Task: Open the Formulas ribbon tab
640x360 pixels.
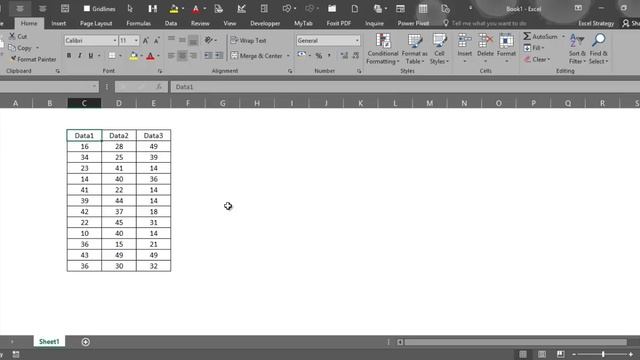Action: 138,23
